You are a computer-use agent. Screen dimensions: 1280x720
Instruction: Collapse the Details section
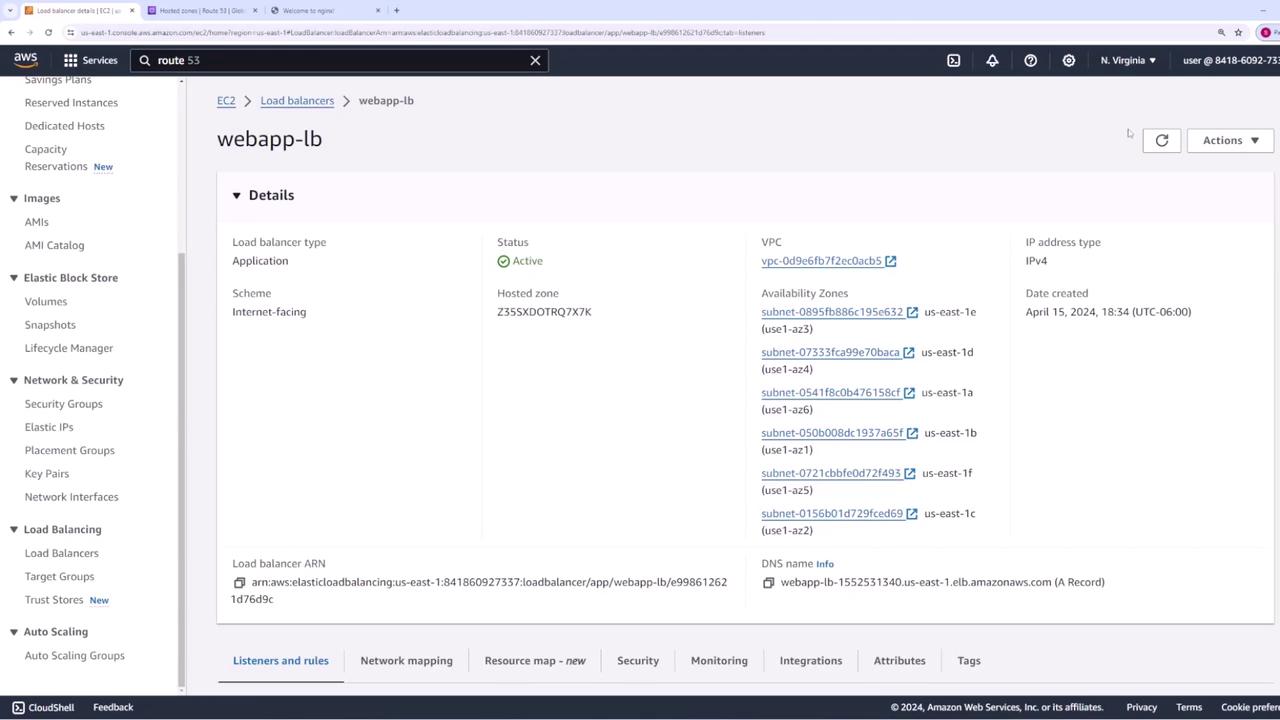(237, 195)
